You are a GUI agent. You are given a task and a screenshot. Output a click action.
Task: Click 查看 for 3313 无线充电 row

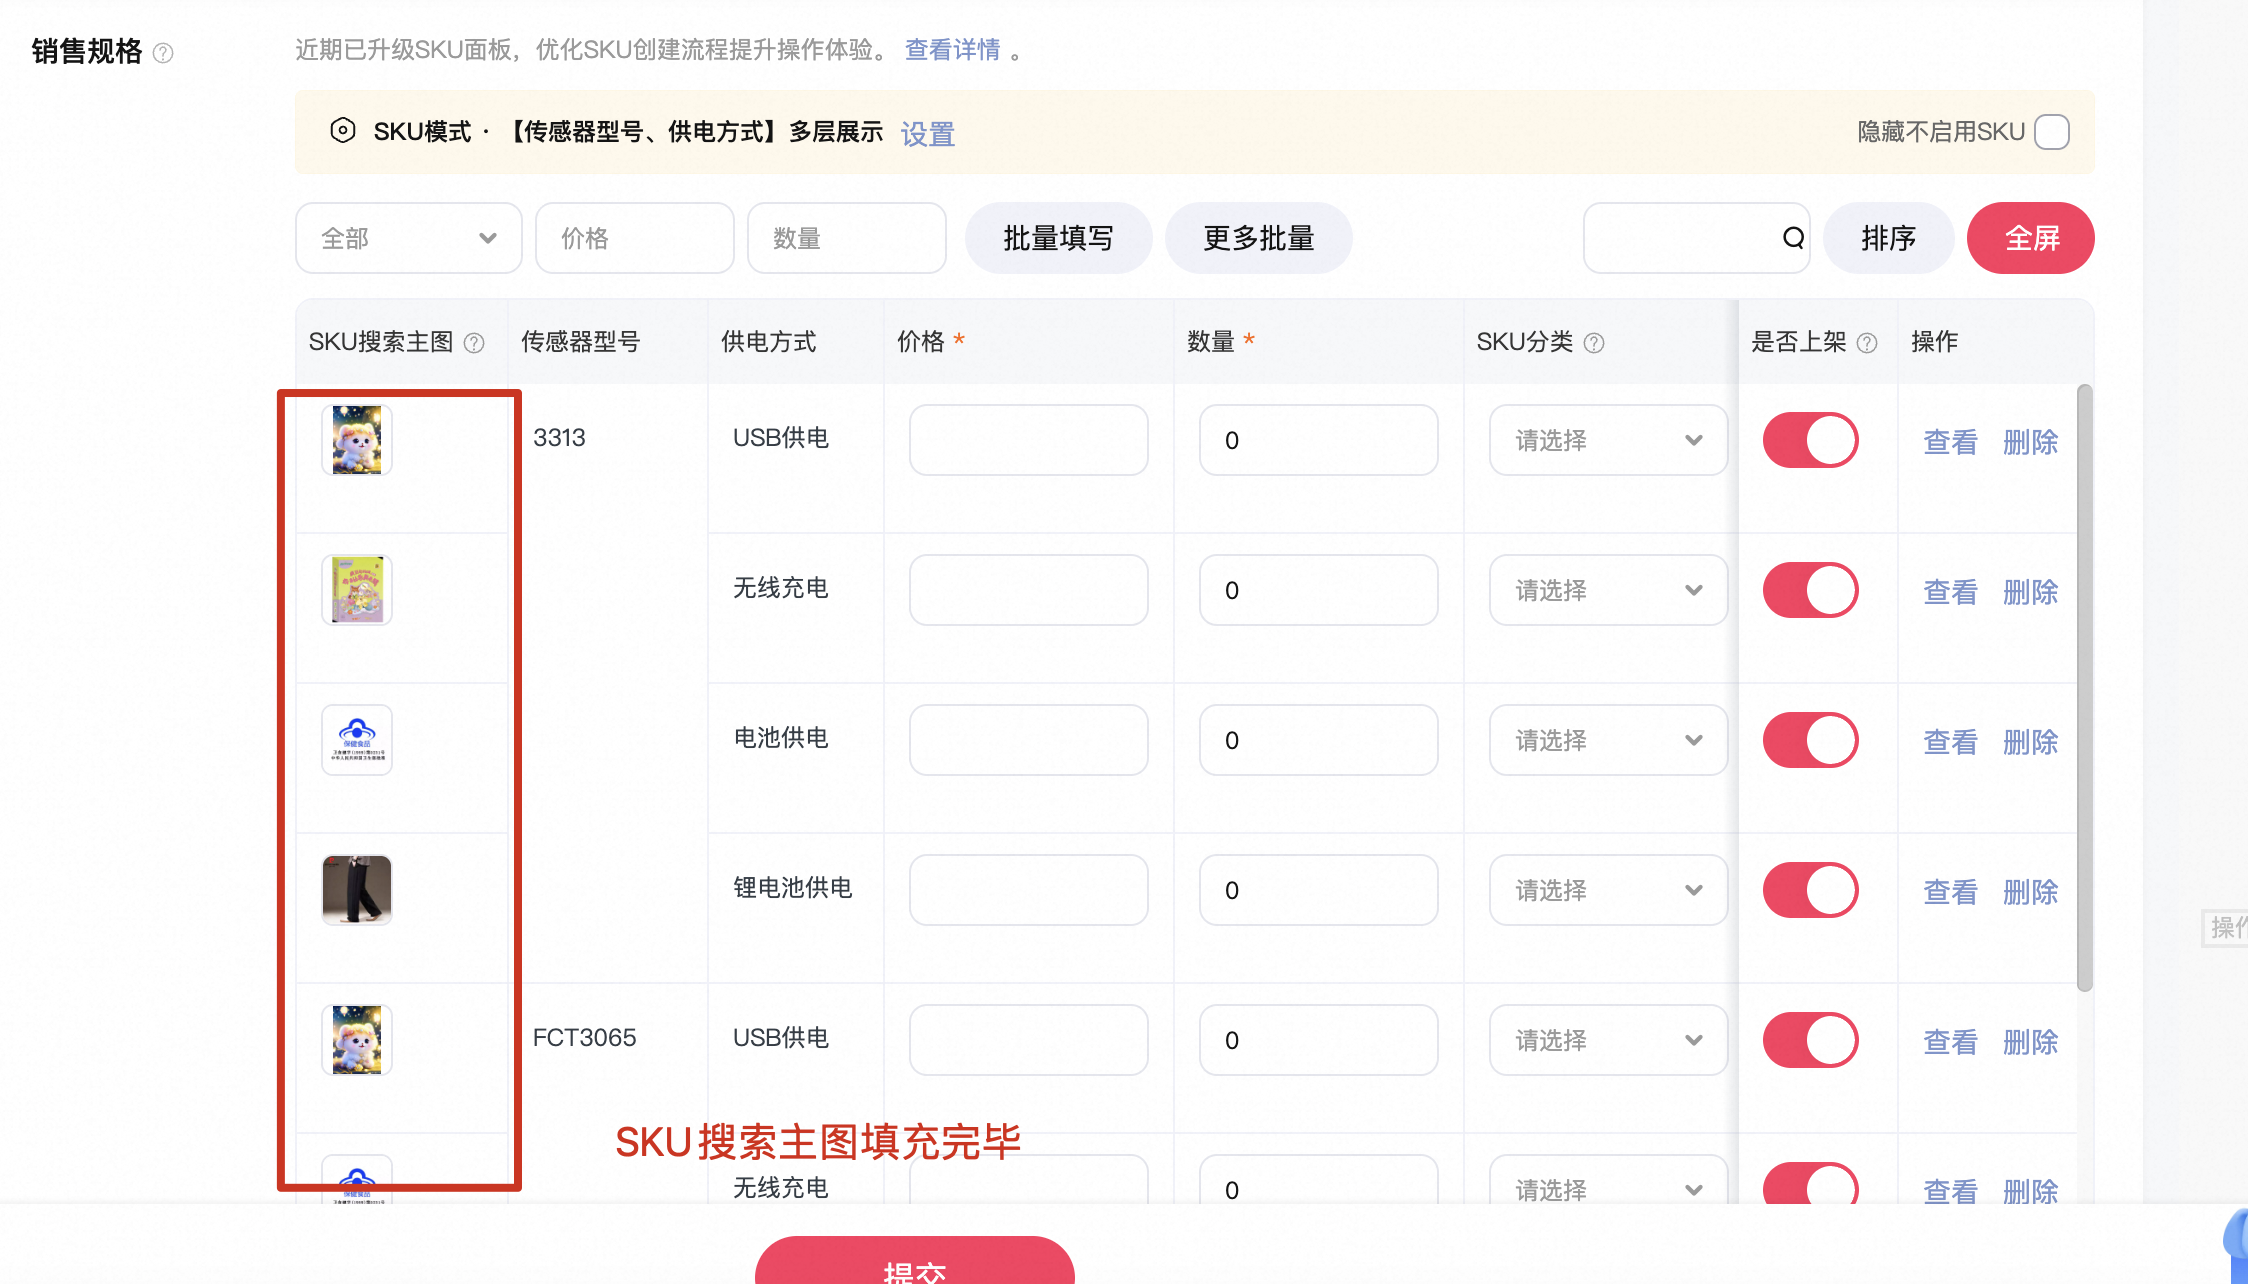pos(1951,592)
